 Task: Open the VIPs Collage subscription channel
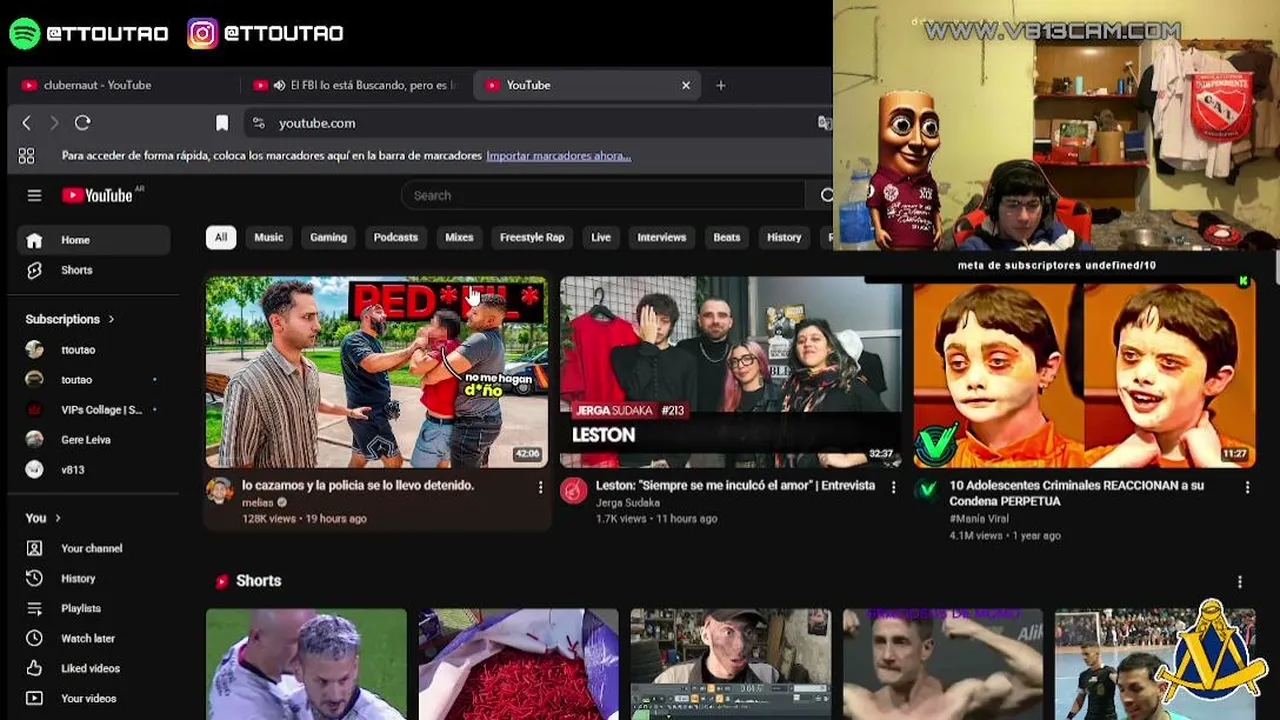[x=94, y=410]
